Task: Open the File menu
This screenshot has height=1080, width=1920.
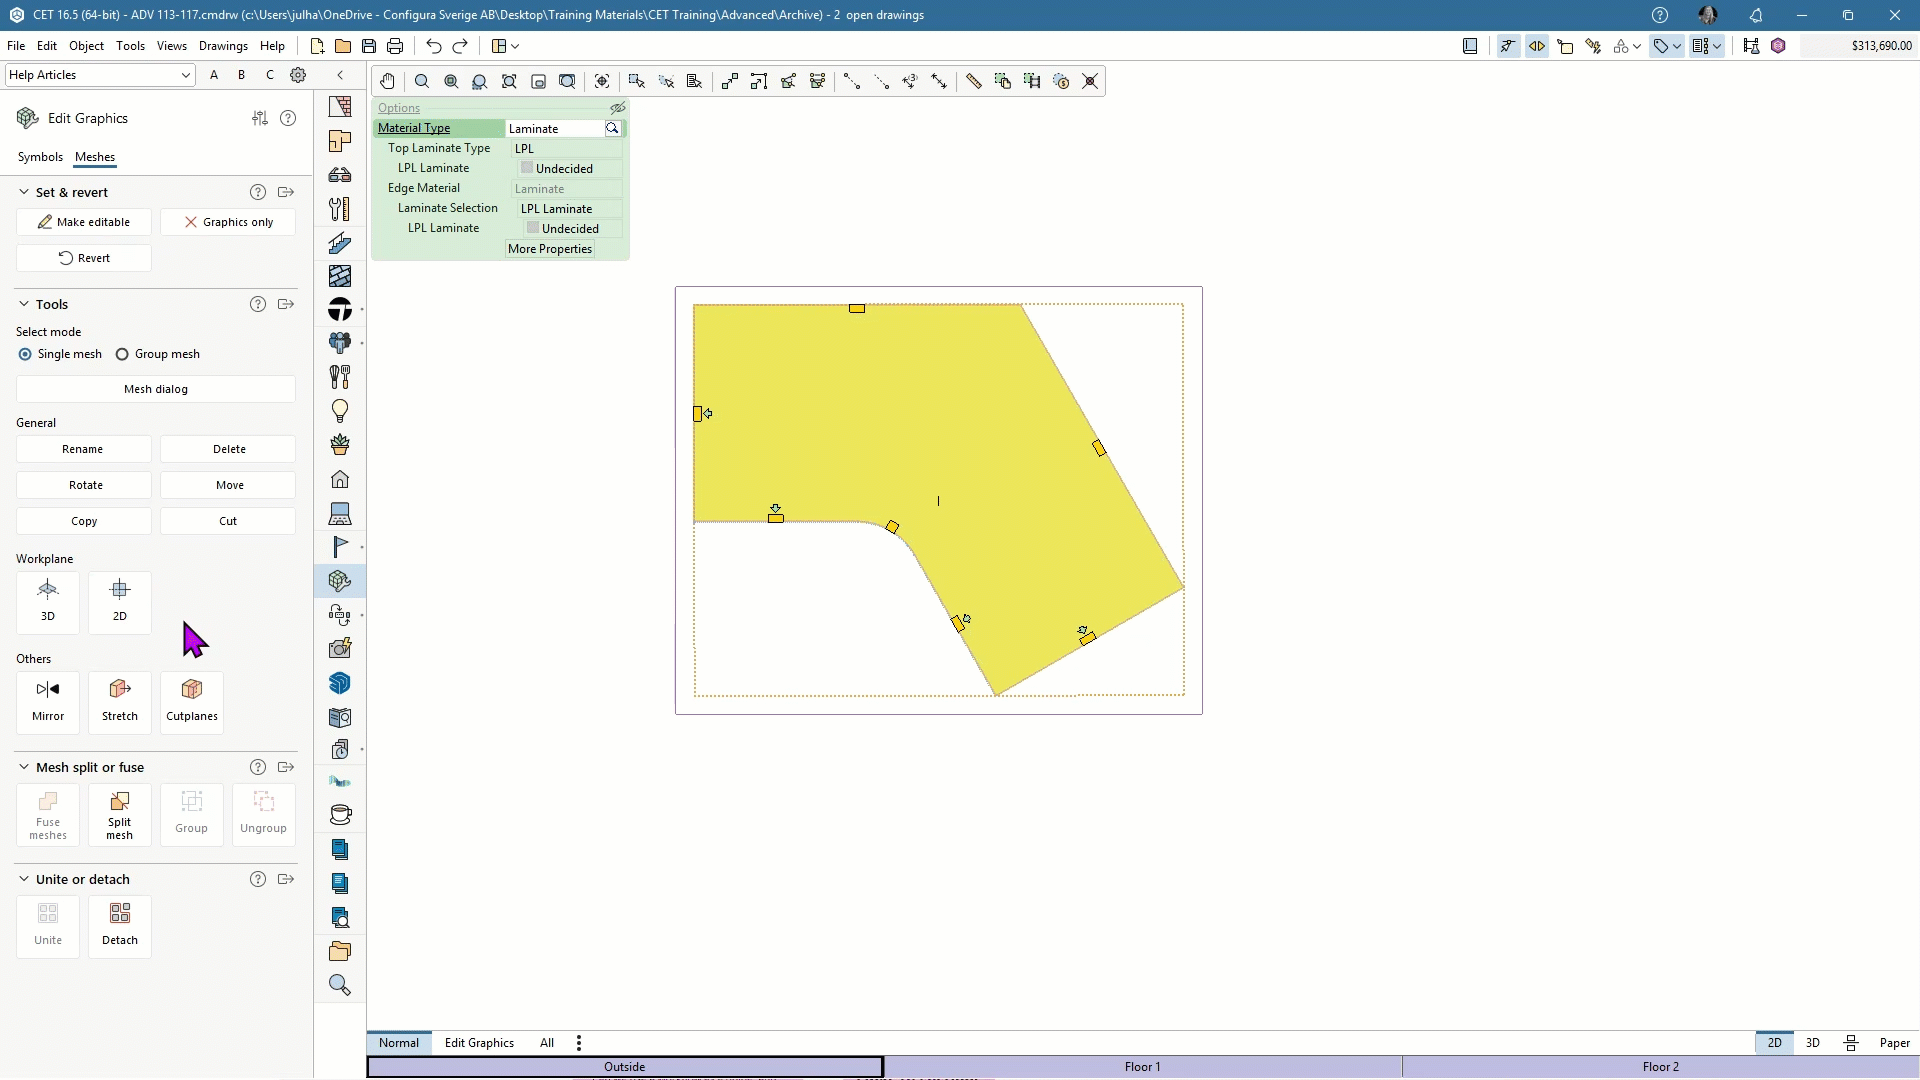Action: pos(16,46)
